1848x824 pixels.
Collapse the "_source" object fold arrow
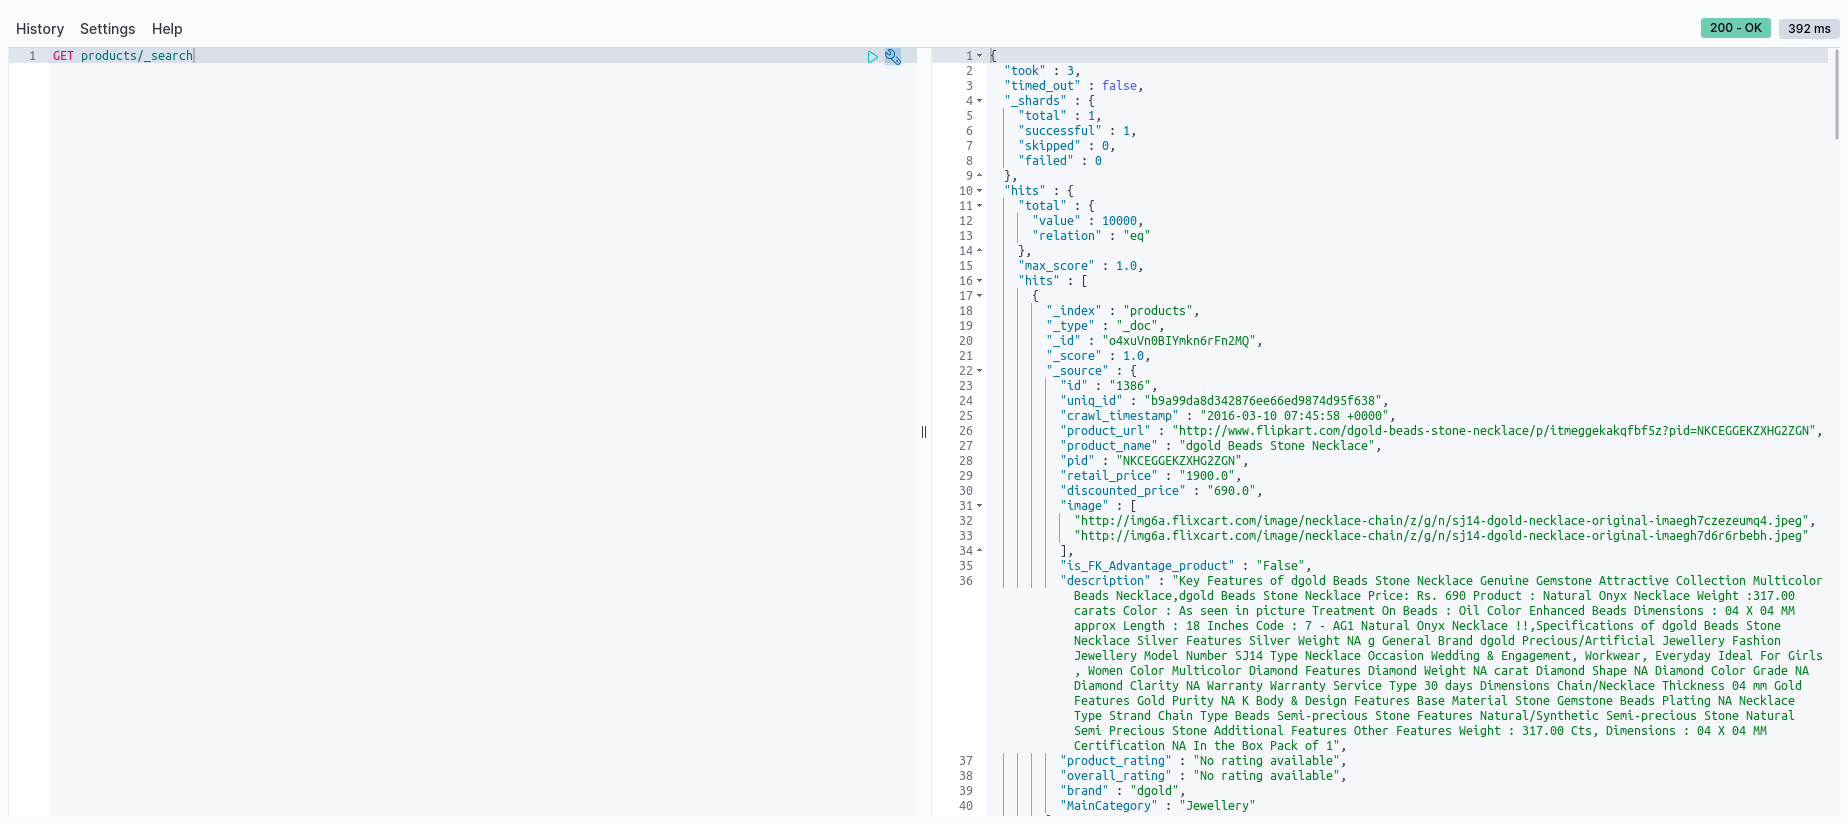click(979, 371)
